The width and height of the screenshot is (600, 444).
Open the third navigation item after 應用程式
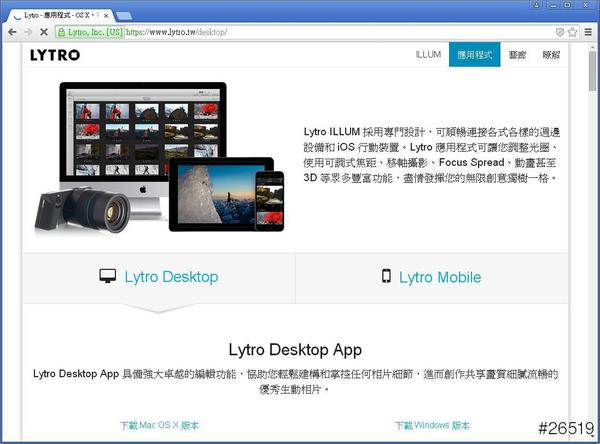517,55
